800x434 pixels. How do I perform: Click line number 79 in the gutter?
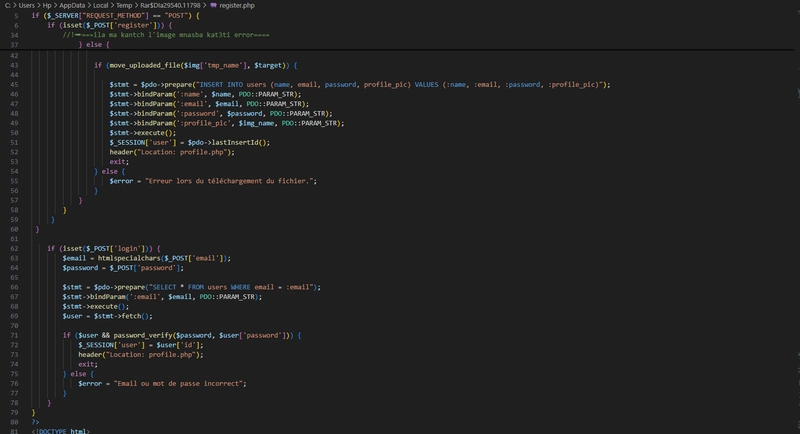14,413
